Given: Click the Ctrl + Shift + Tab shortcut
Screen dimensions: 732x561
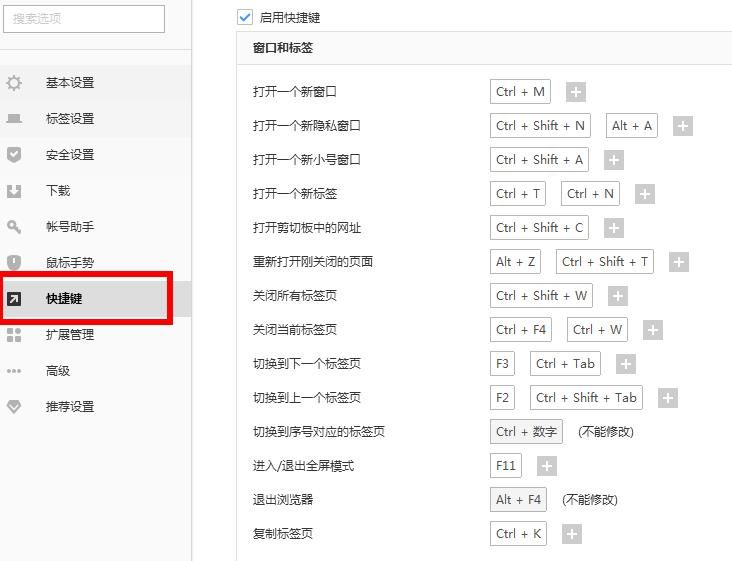Looking at the screenshot, I should pos(586,398).
